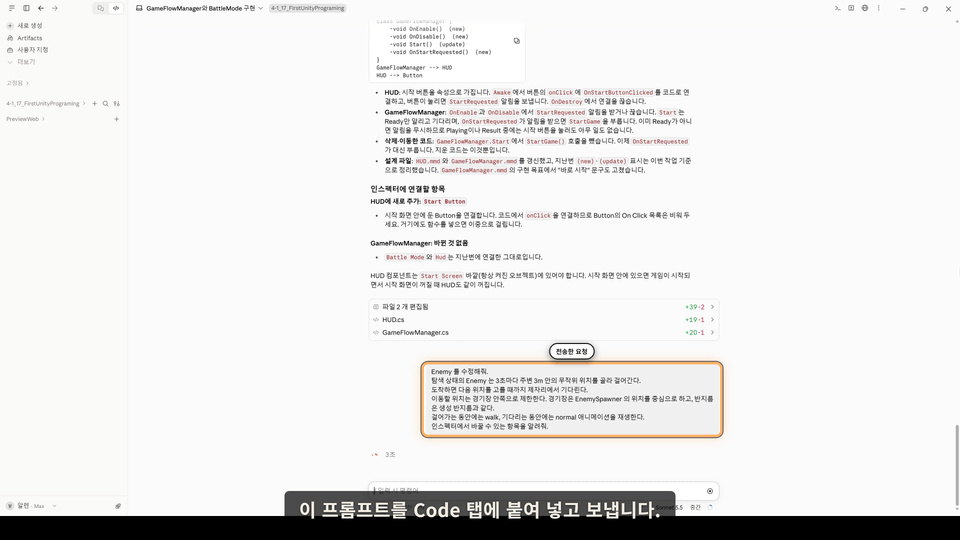Viewport: 960px width, 540px height.
Task: Click the 3초 thinking timer status
Action: tap(390, 455)
